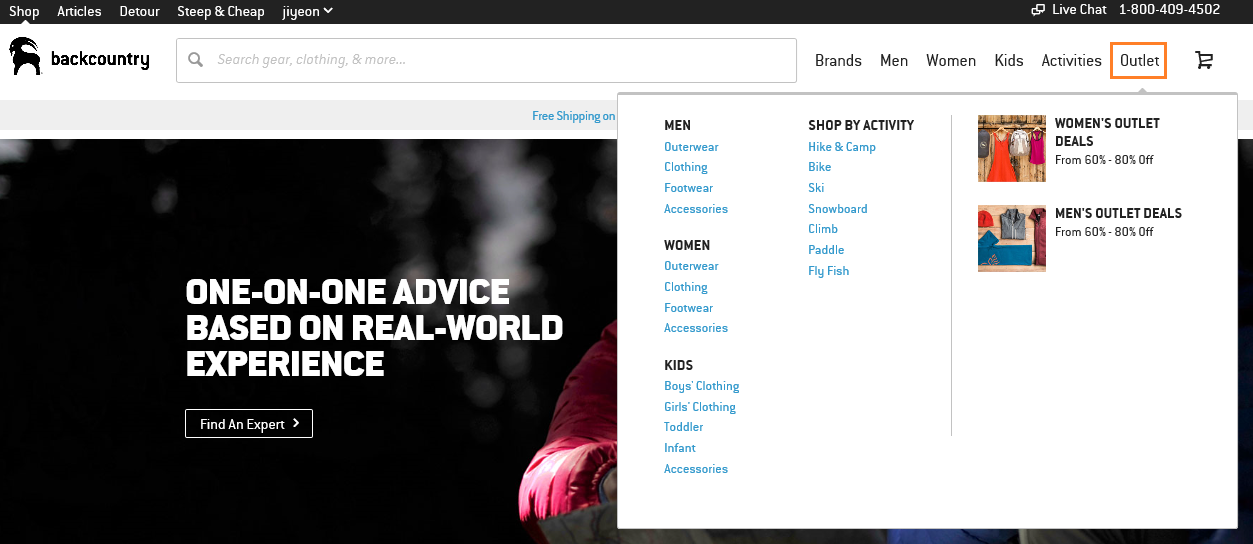Click the KIDS heading in Outlet menu
Image resolution: width=1253 pixels, height=544 pixels.
(x=678, y=365)
